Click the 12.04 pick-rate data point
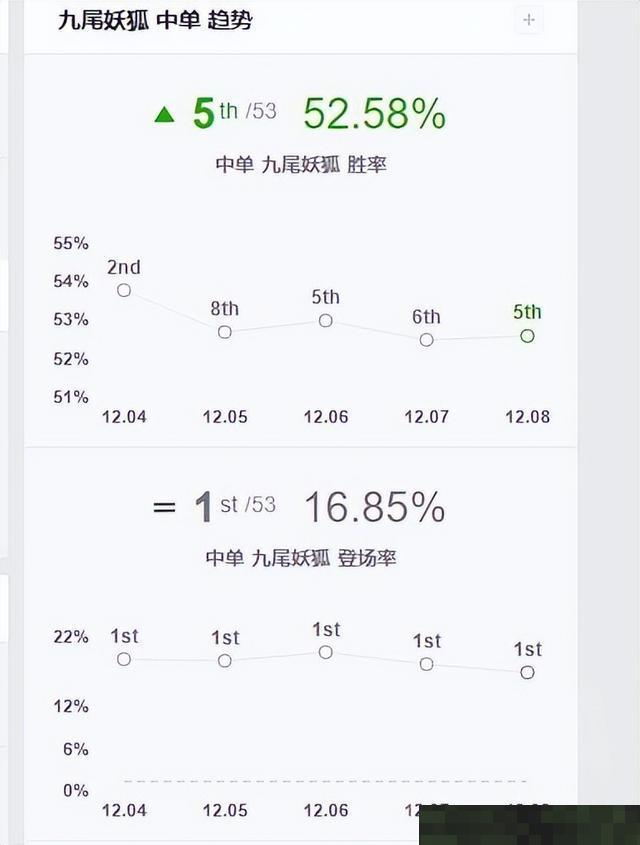Image resolution: width=640 pixels, height=845 pixels. 124,659
